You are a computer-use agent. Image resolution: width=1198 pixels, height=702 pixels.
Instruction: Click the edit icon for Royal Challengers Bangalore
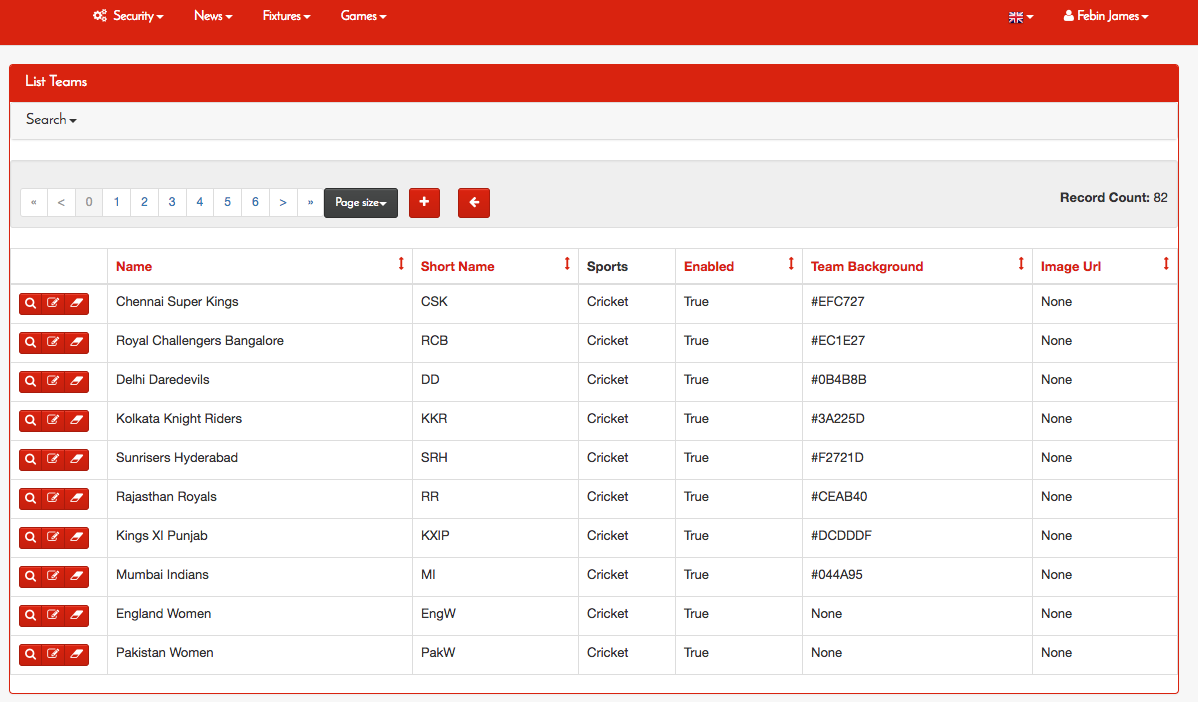coord(54,342)
